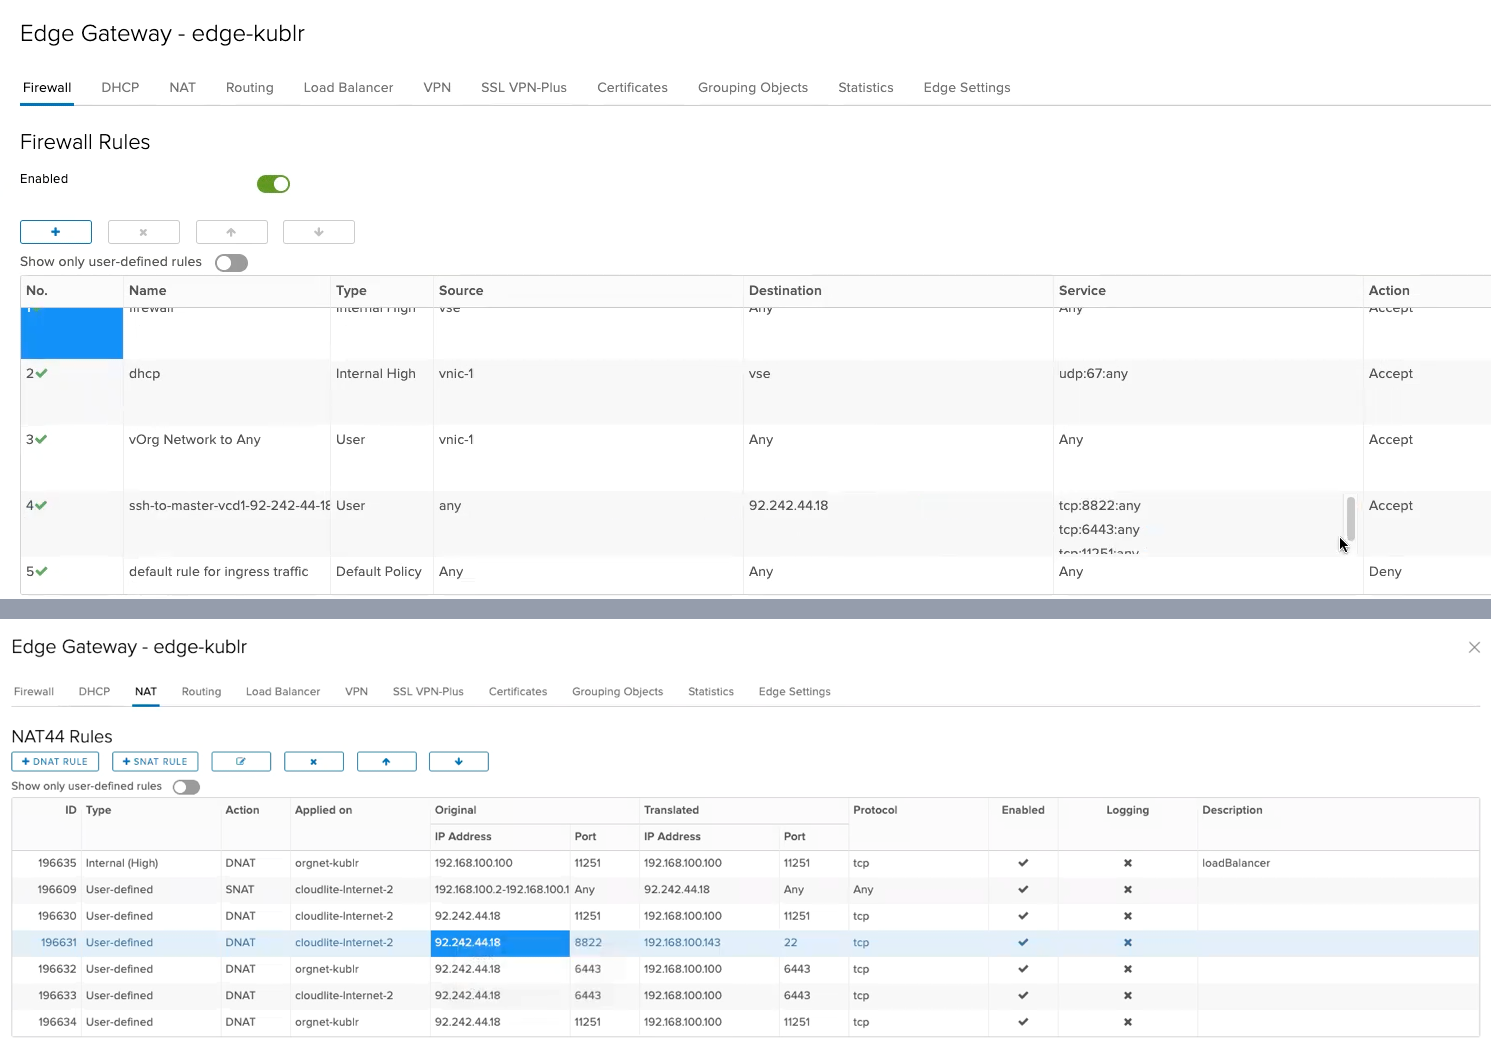This screenshot has width=1491, height=1044.
Task: Delete firewall rule with the x button
Action: click(144, 232)
